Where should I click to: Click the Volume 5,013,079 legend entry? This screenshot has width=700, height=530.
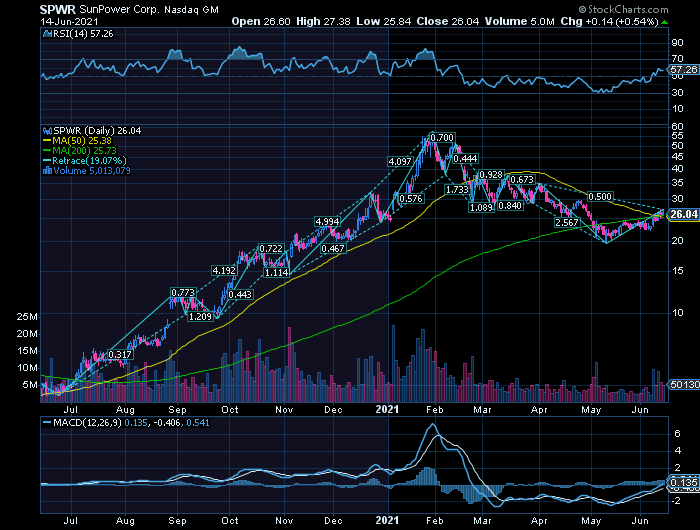pyautogui.click(x=92, y=171)
